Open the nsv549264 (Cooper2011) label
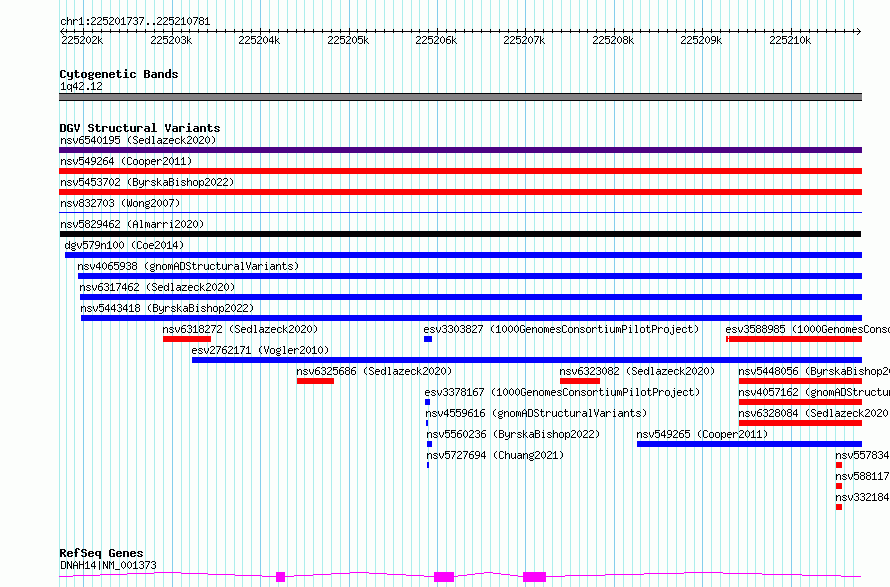The width and height of the screenshot is (890, 587). point(126,161)
